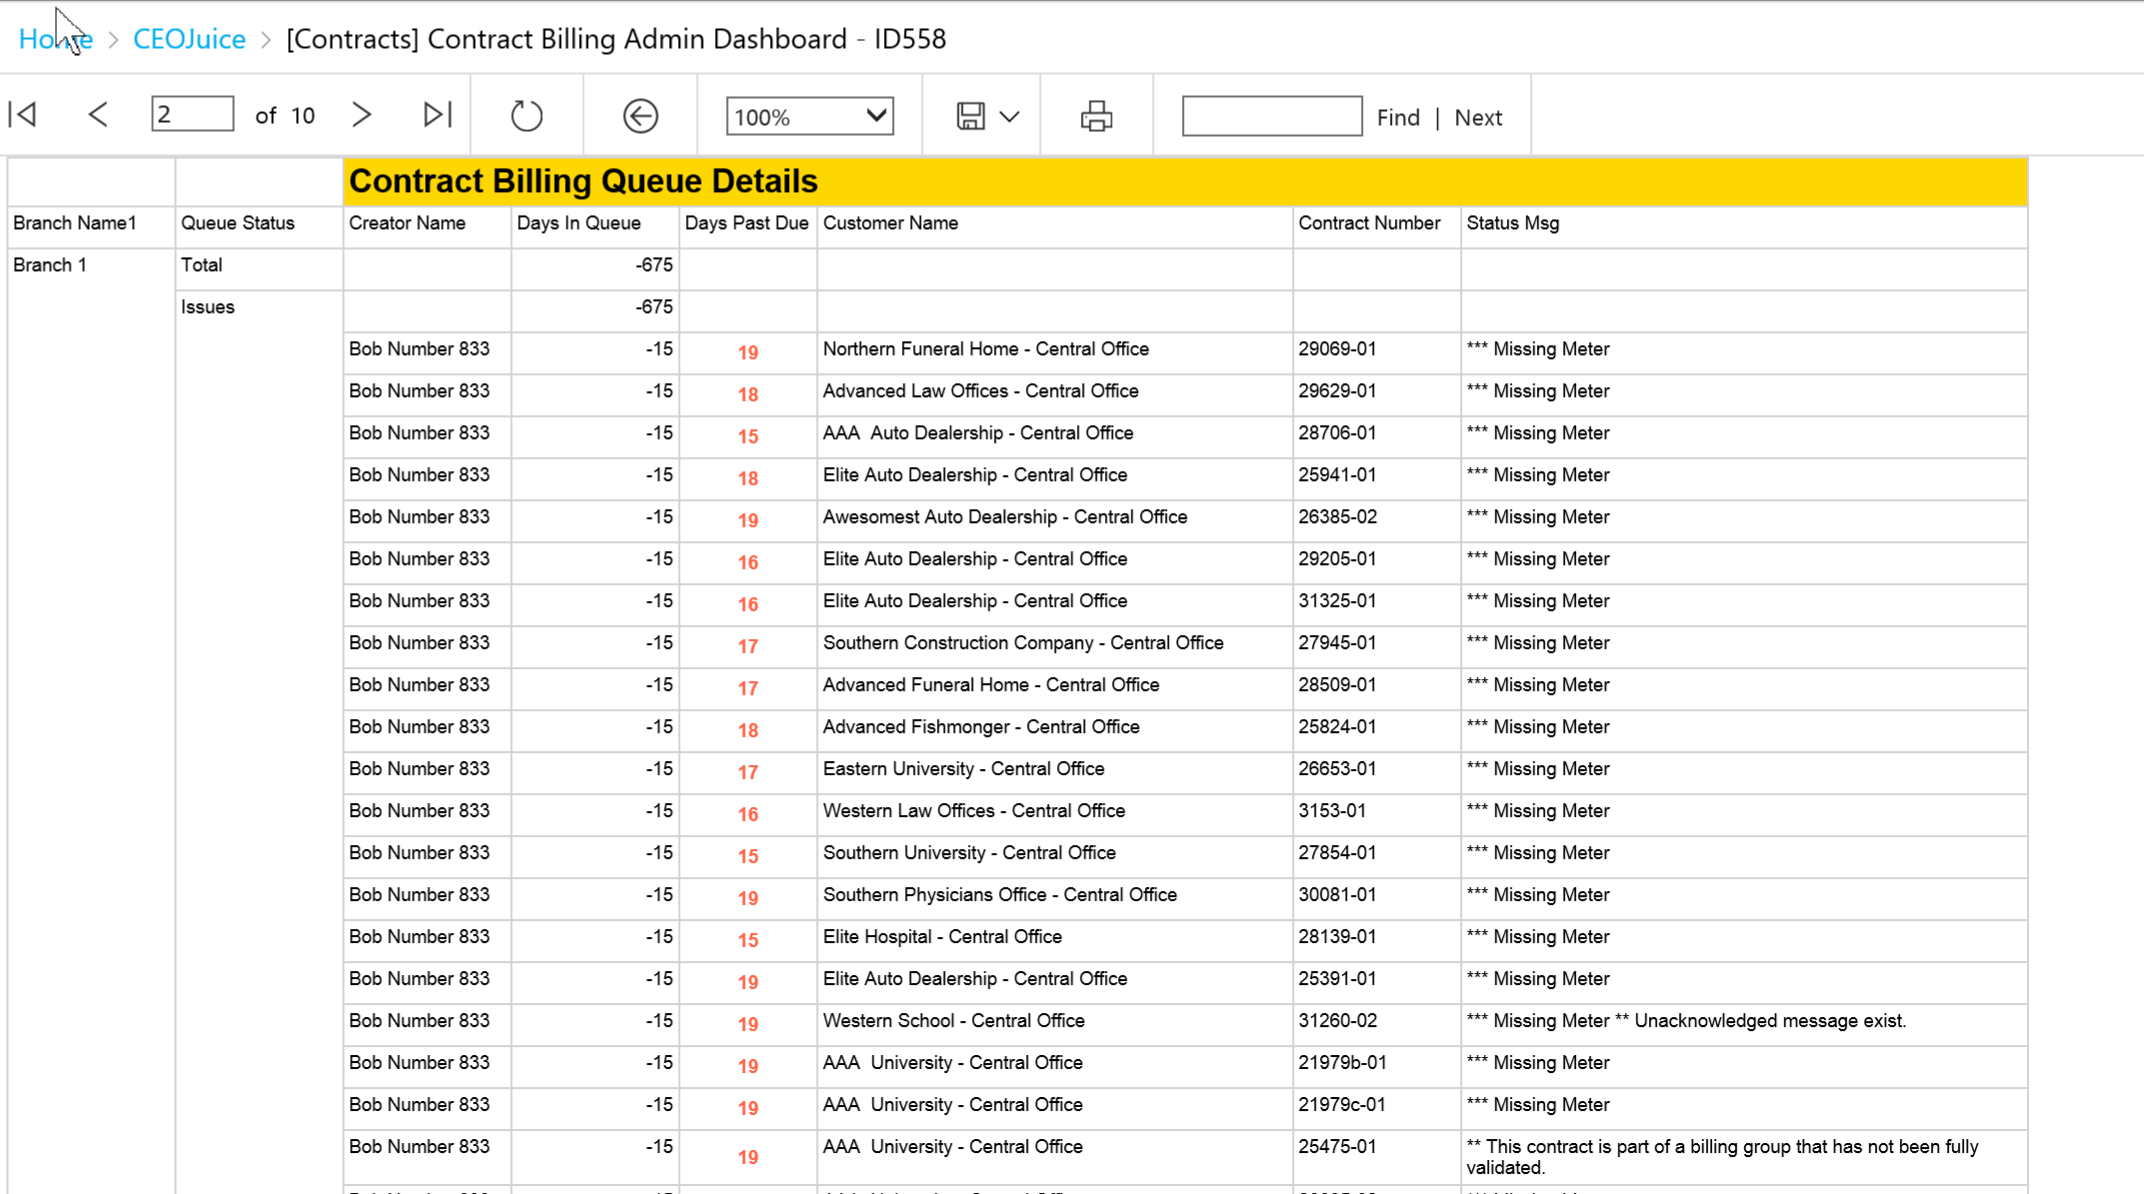Click Southern Physicians Office customer name
The height and width of the screenshot is (1194, 2144).
1000,895
